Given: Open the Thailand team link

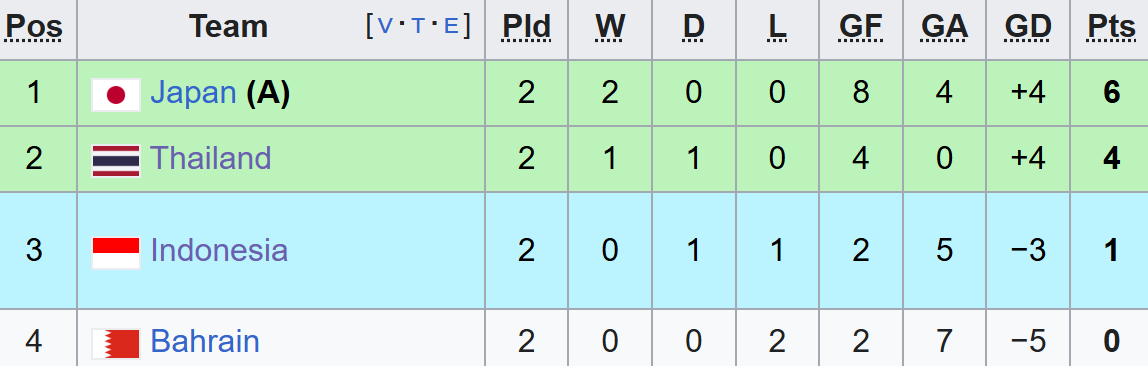Looking at the screenshot, I should pos(211,158).
